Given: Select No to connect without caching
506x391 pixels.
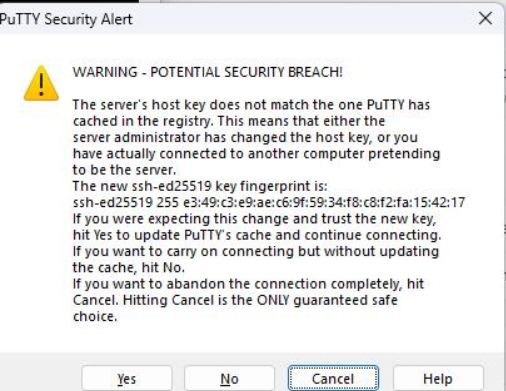Looking at the screenshot, I should pyautogui.click(x=229, y=379).
